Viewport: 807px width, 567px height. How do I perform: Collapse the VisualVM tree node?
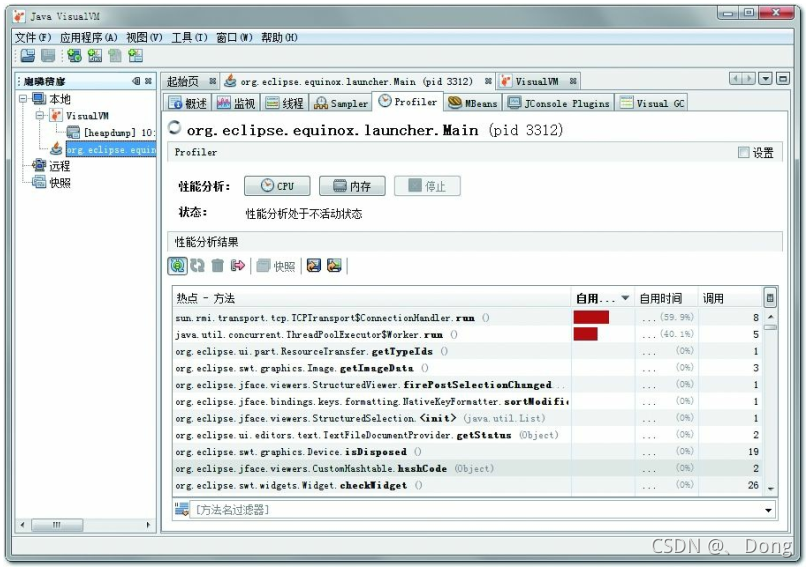40,115
